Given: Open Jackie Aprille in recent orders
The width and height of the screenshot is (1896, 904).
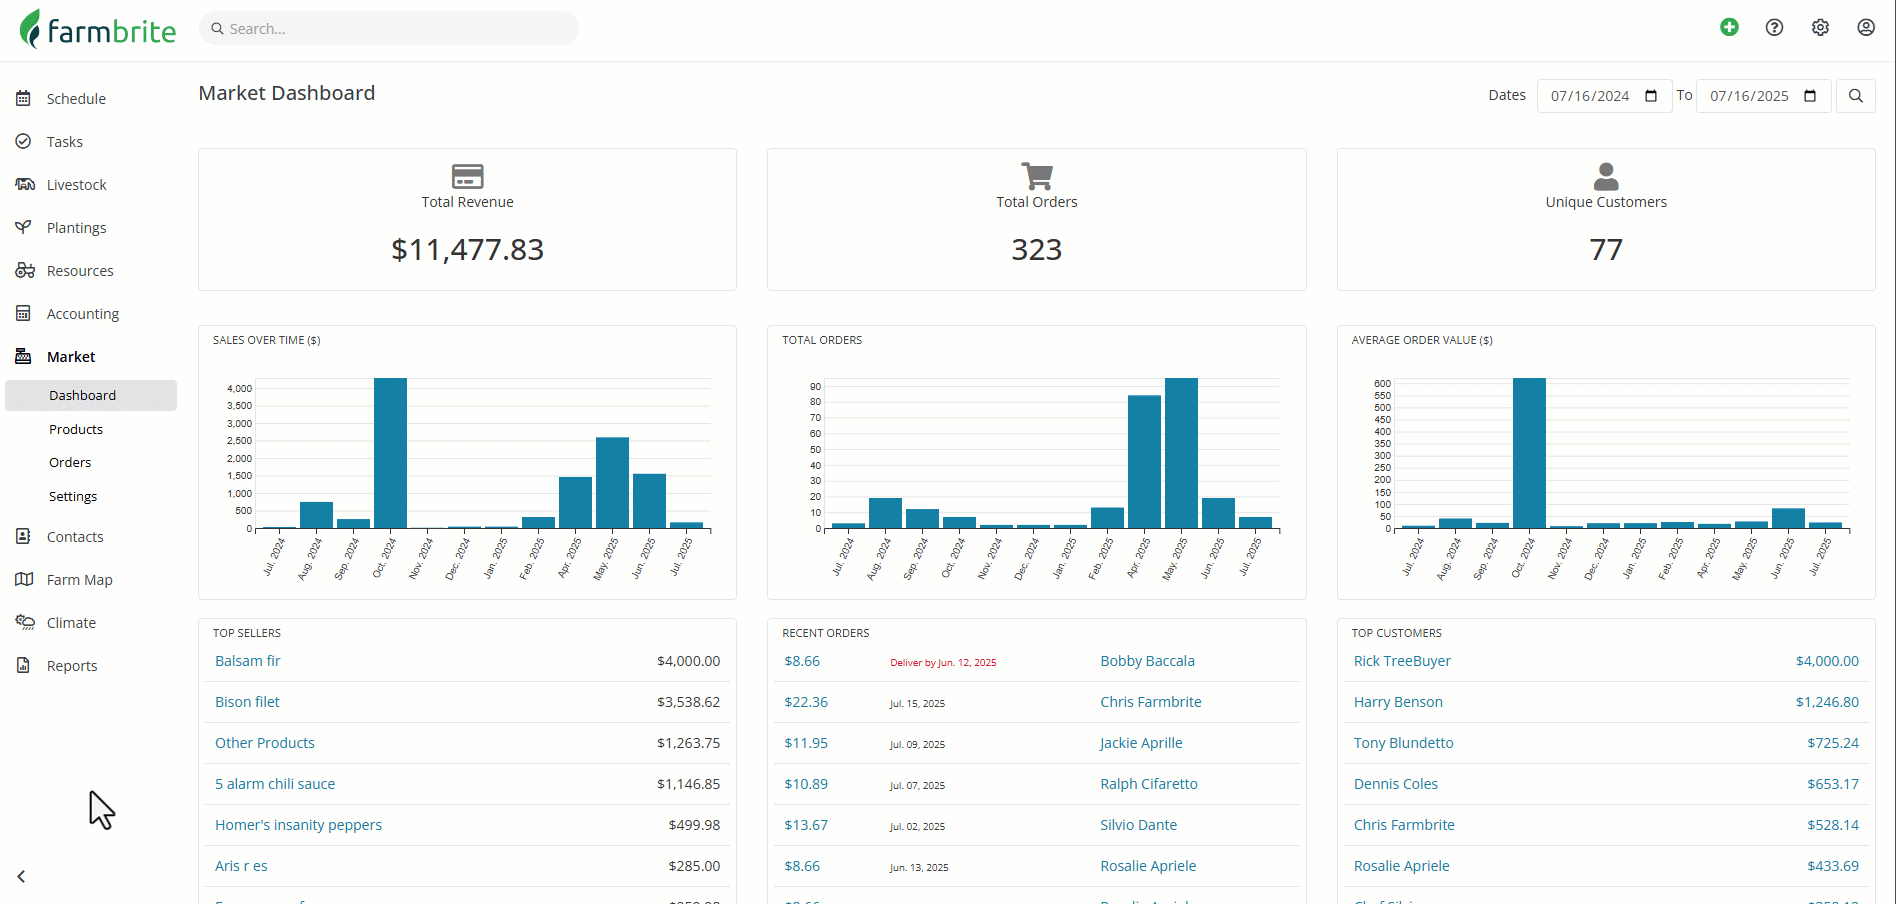Looking at the screenshot, I should tap(1141, 743).
